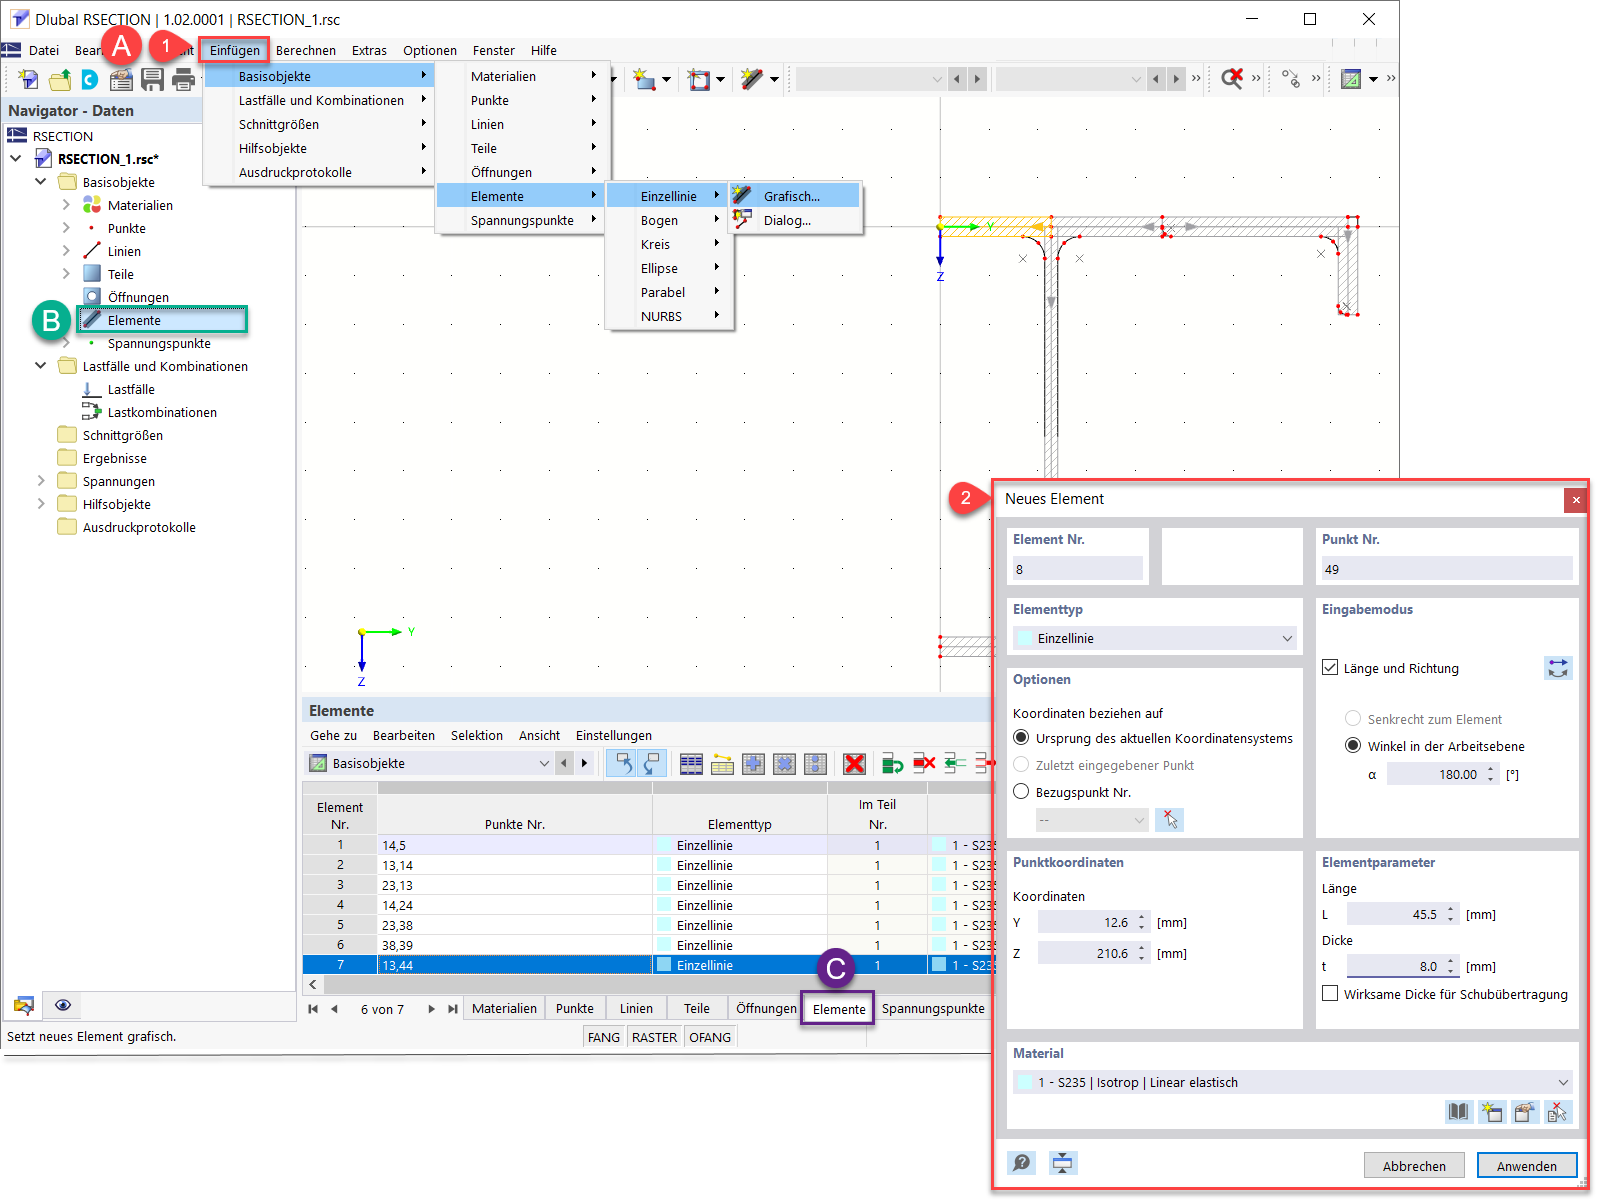
Task: Click the Länge L input field
Action: [x=1396, y=914]
